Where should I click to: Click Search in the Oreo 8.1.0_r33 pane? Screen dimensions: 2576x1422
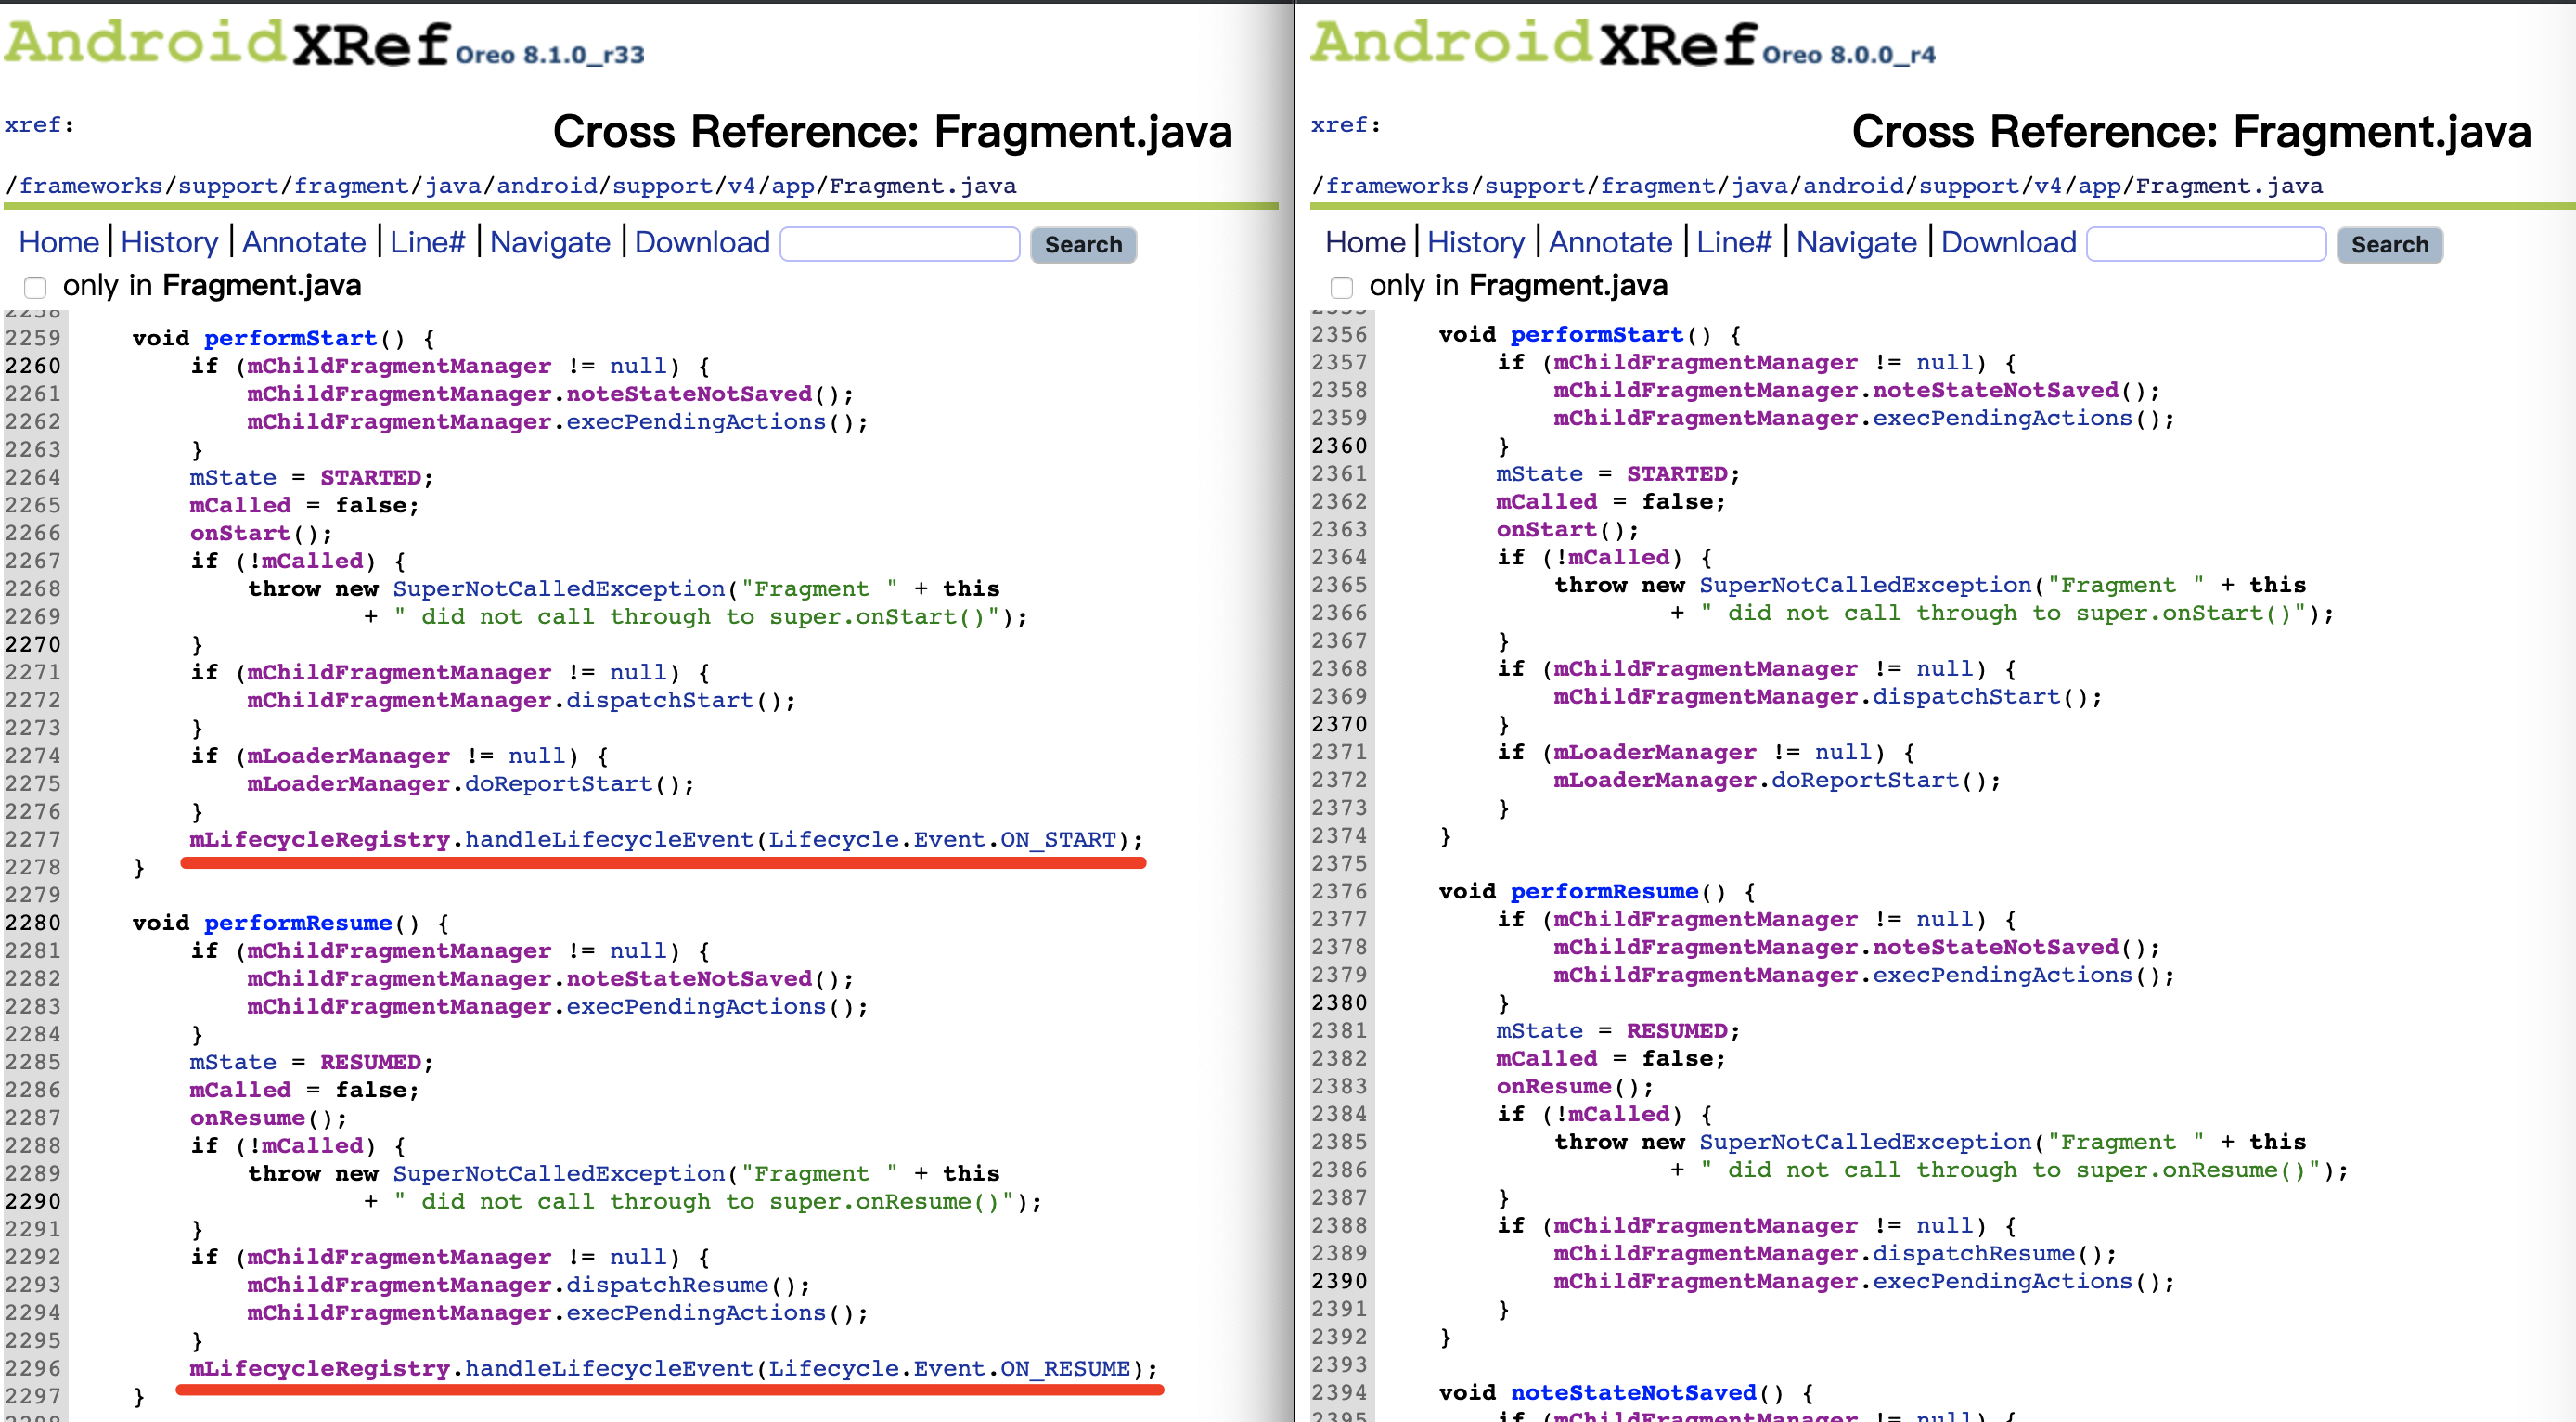click(x=1084, y=245)
